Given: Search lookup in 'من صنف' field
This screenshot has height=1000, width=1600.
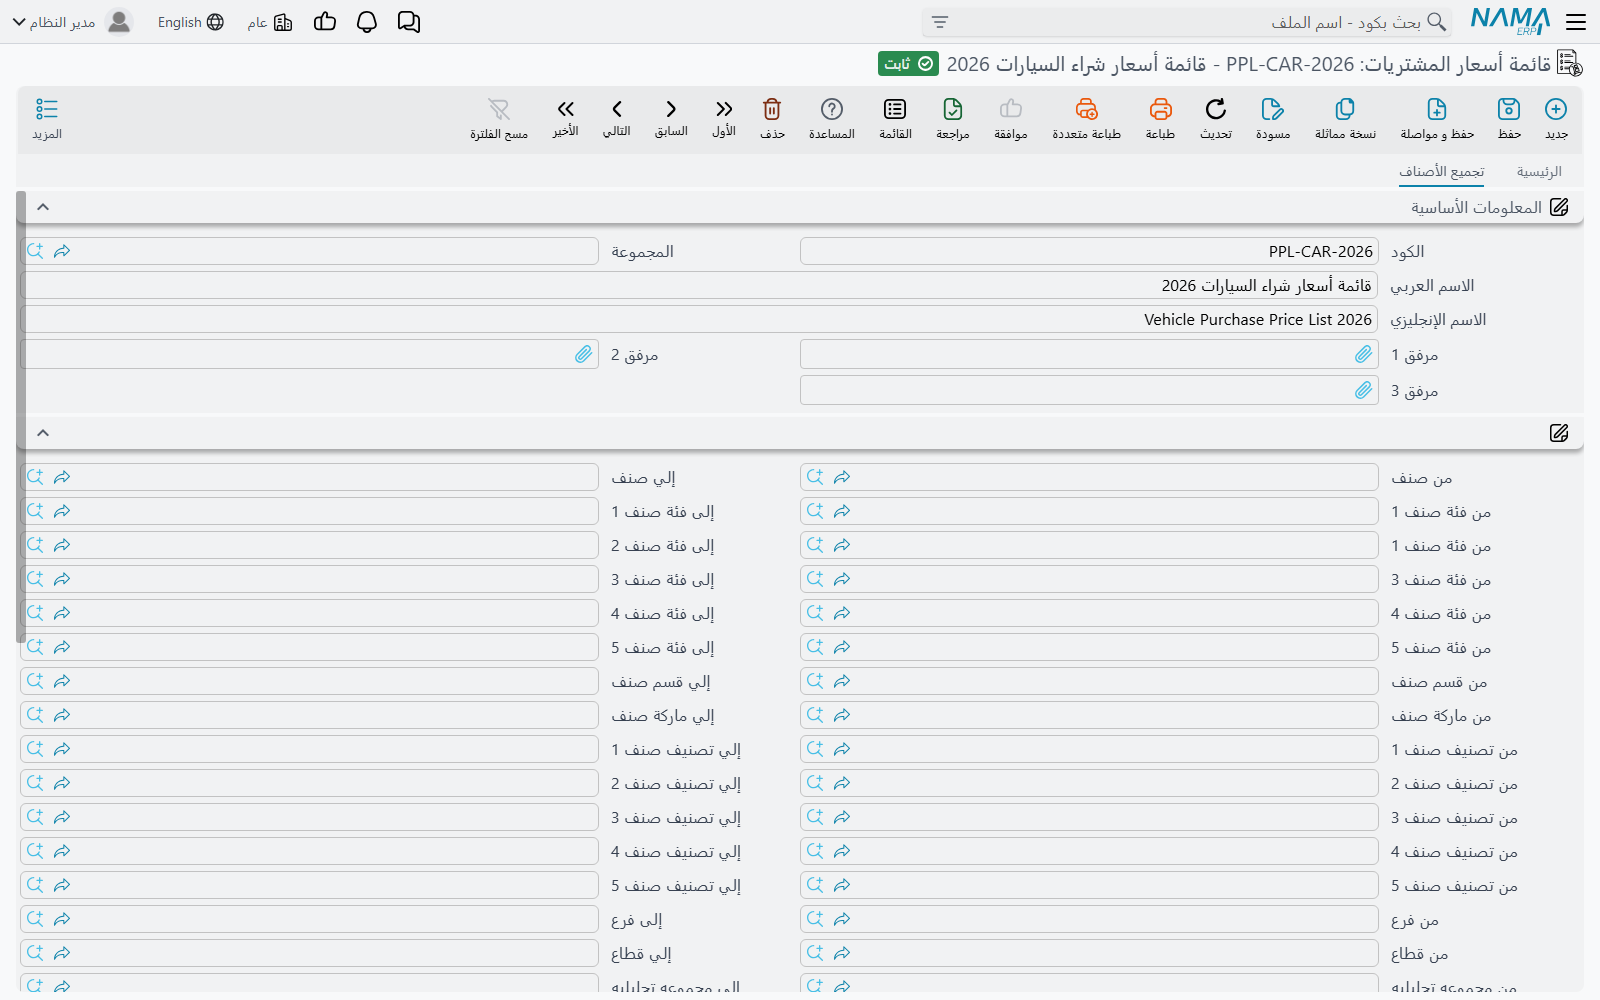Looking at the screenshot, I should point(815,477).
